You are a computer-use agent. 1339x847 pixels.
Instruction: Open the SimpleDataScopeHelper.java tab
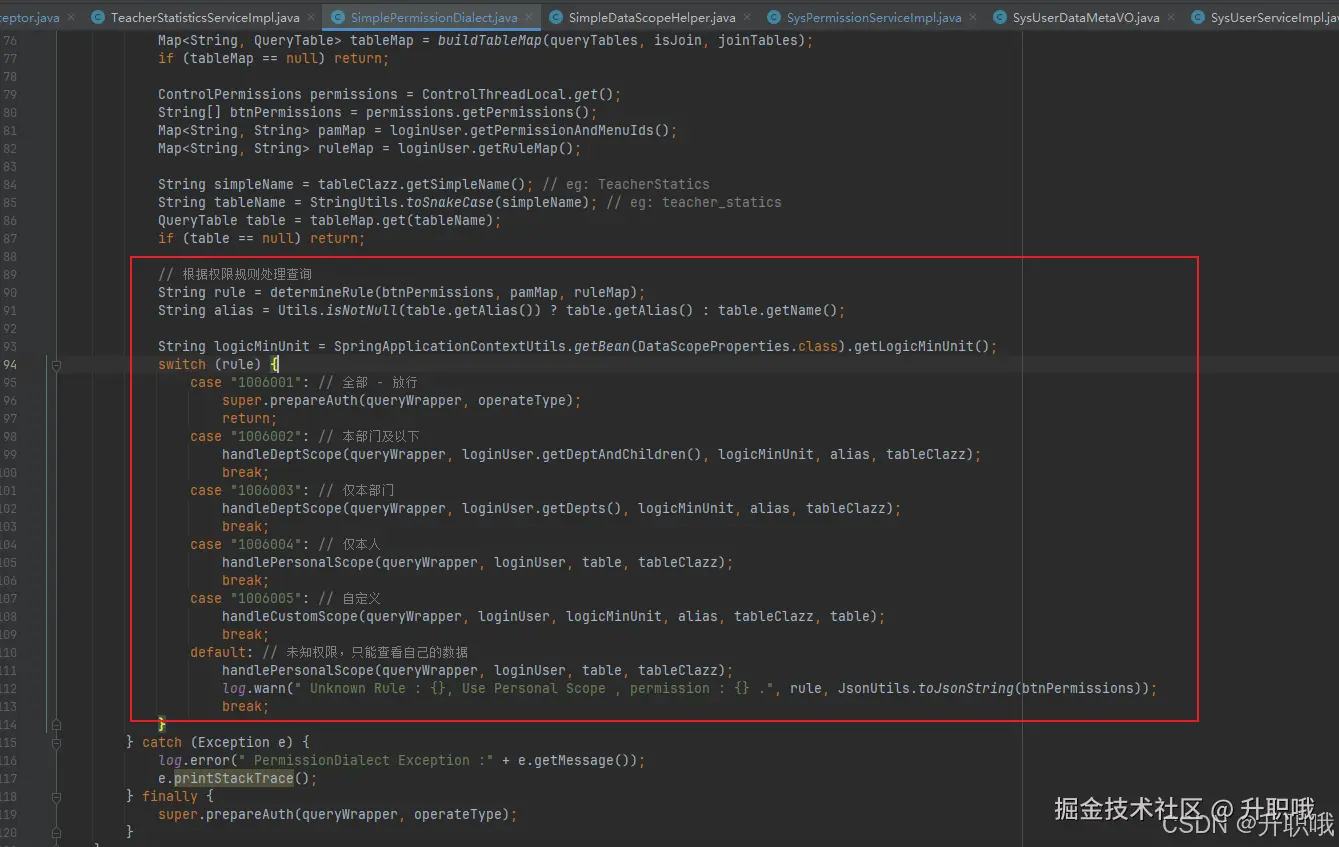click(x=652, y=18)
